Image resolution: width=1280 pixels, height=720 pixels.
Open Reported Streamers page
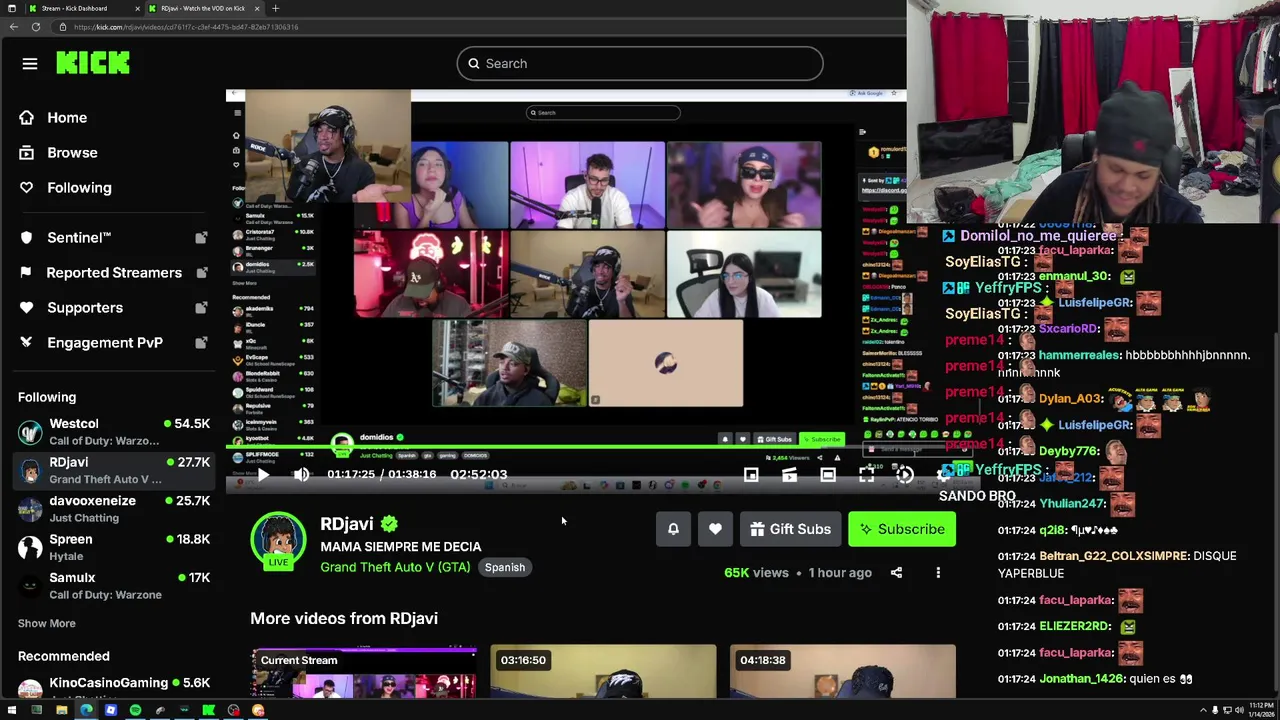pos(114,273)
